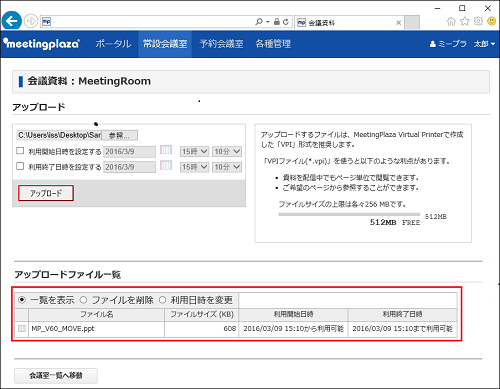The height and width of the screenshot is (389, 500).
Task: Click the smiley feedback icon
Action: click(492, 21)
